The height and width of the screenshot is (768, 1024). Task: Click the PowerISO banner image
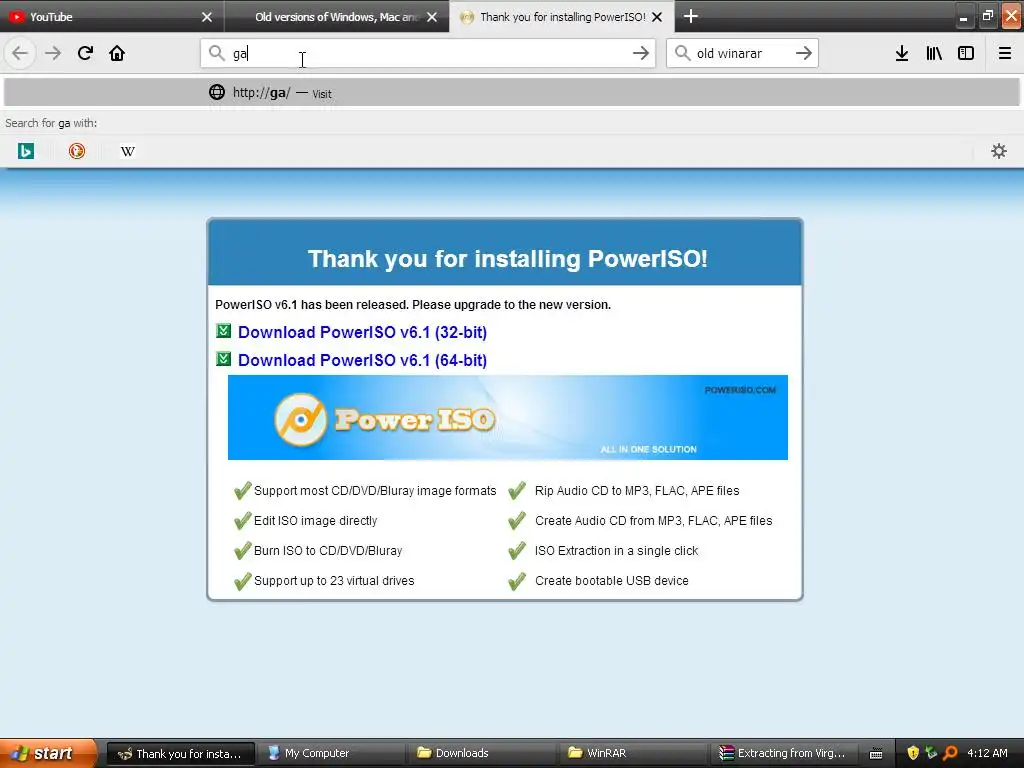(507, 417)
